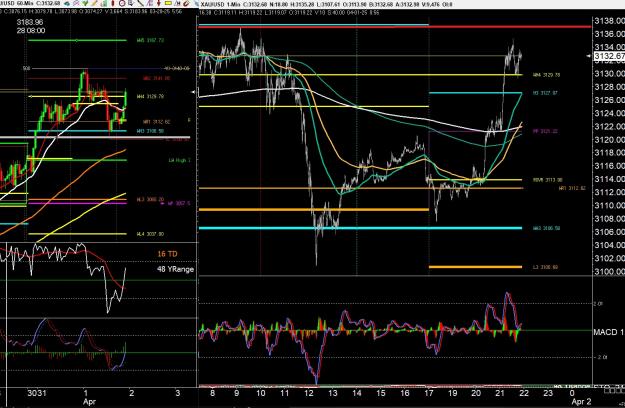Click the cyan 3106 level label in the 60-min chart

pos(150,131)
